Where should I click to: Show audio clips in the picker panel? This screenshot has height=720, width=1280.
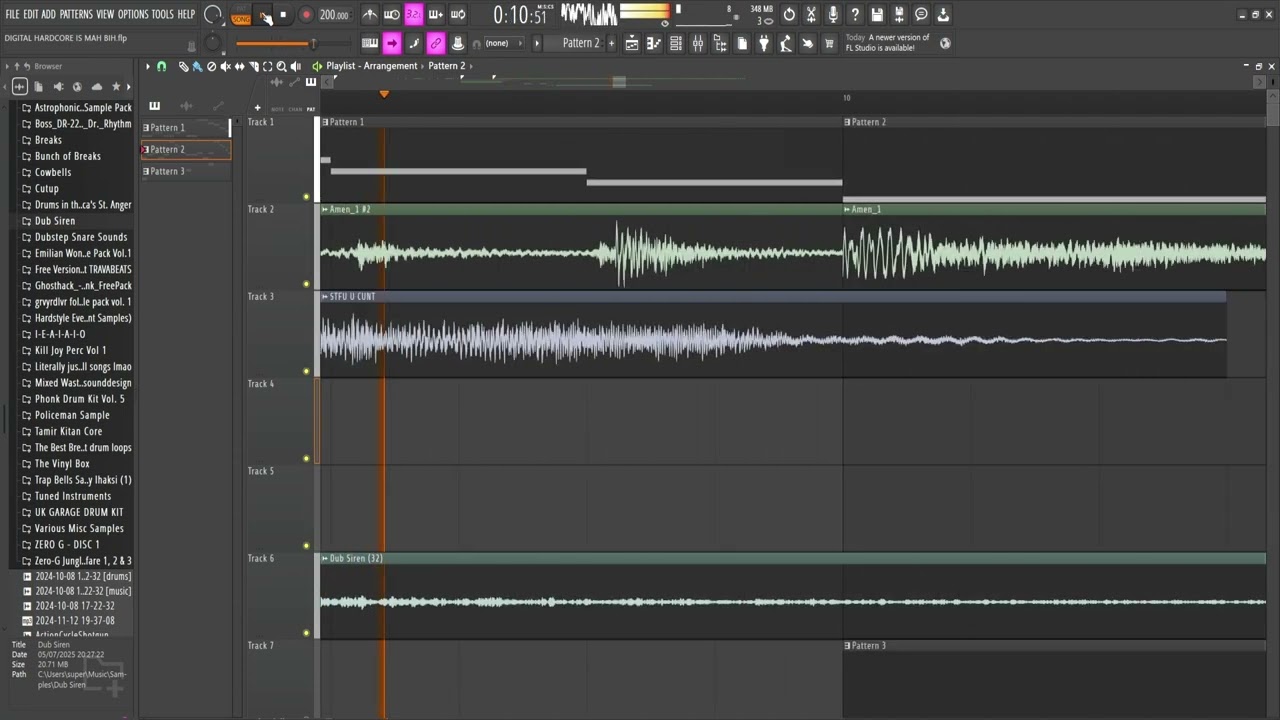coord(186,106)
